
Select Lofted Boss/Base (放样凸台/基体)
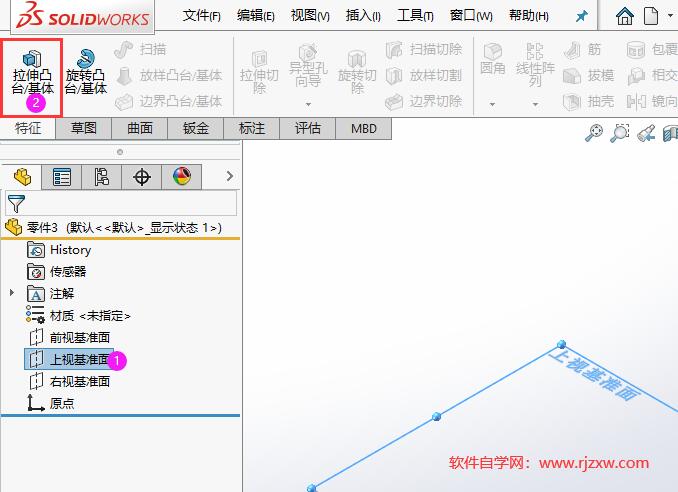(169, 76)
